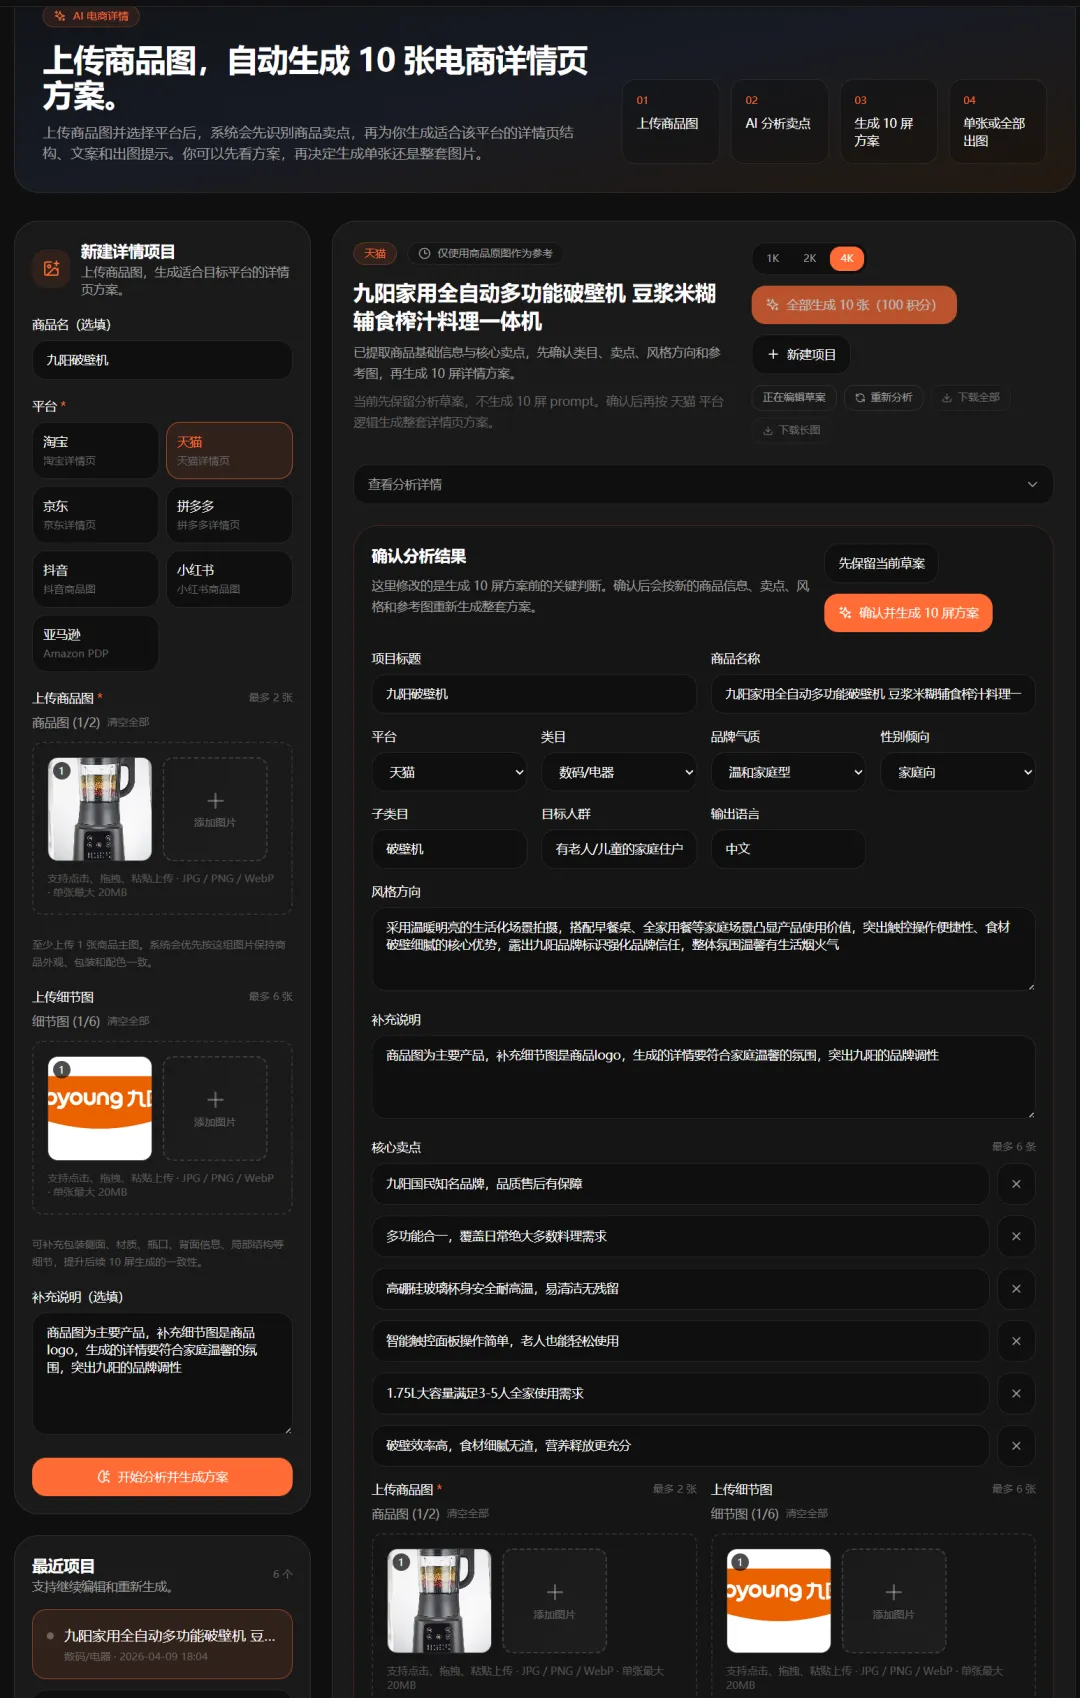Clear all product images in left panel
Viewport: 1080px width, 1698px height.
(128, 722)
